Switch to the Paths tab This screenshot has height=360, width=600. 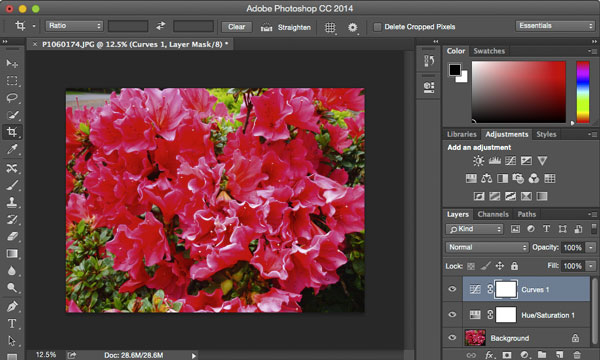pos(527,214)
